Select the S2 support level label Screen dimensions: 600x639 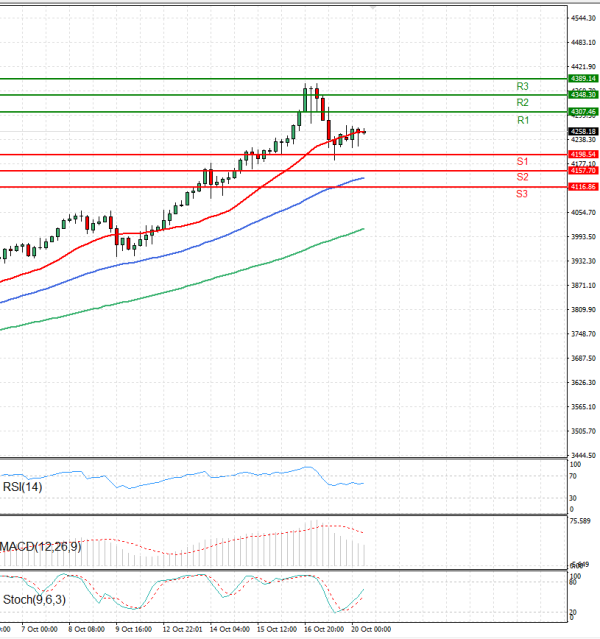point(522,177)
